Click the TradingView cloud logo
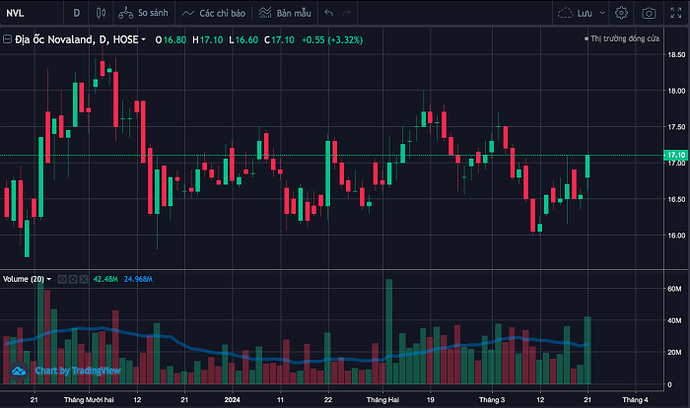The image size is (690, 408). pos(19,371)
